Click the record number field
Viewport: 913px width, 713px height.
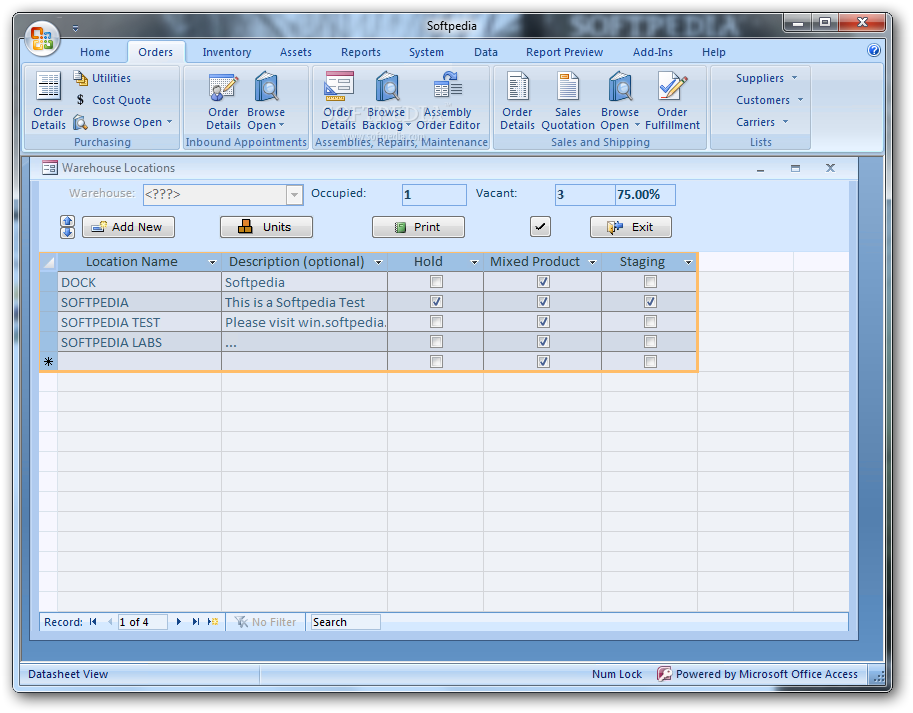[x=143, y=622]
